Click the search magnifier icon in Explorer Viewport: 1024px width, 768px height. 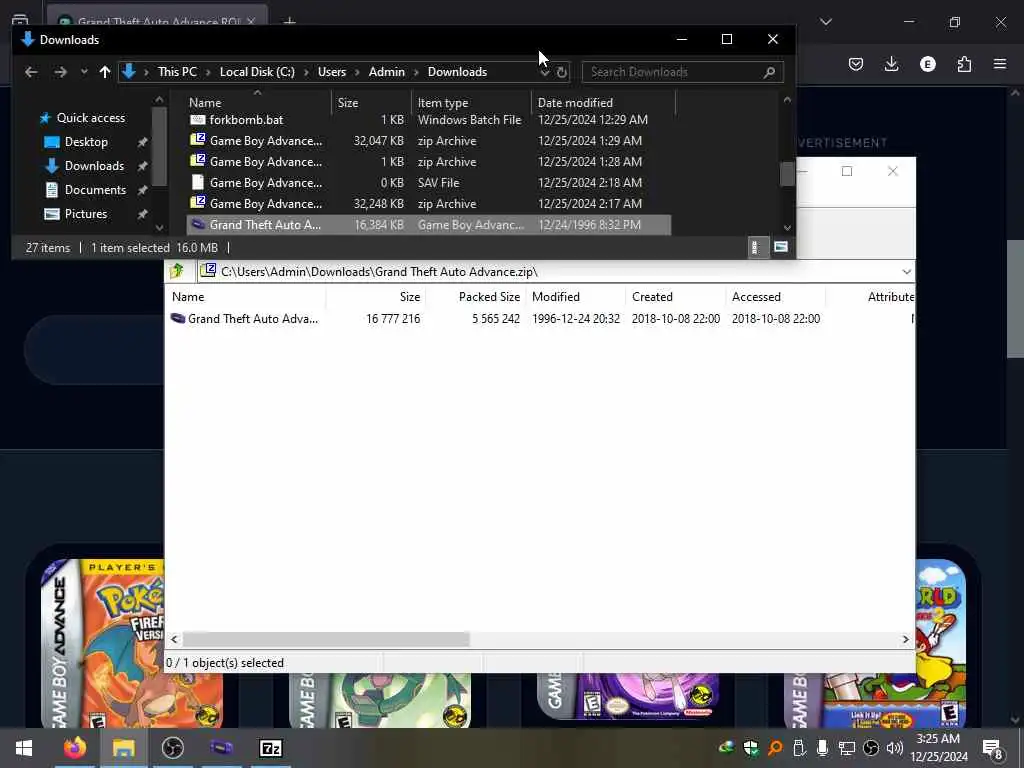(769, 72)
